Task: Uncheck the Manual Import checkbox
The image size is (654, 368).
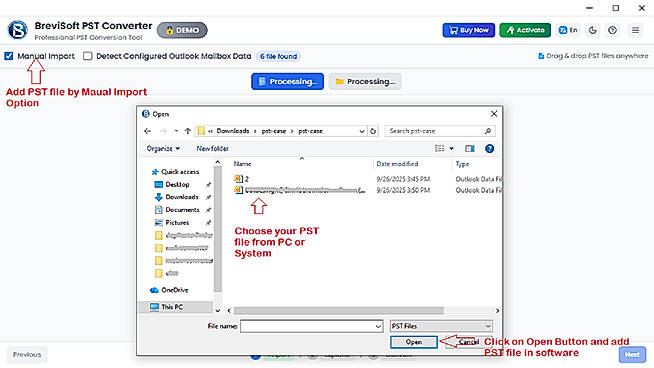Action: [x=9, y=56]
